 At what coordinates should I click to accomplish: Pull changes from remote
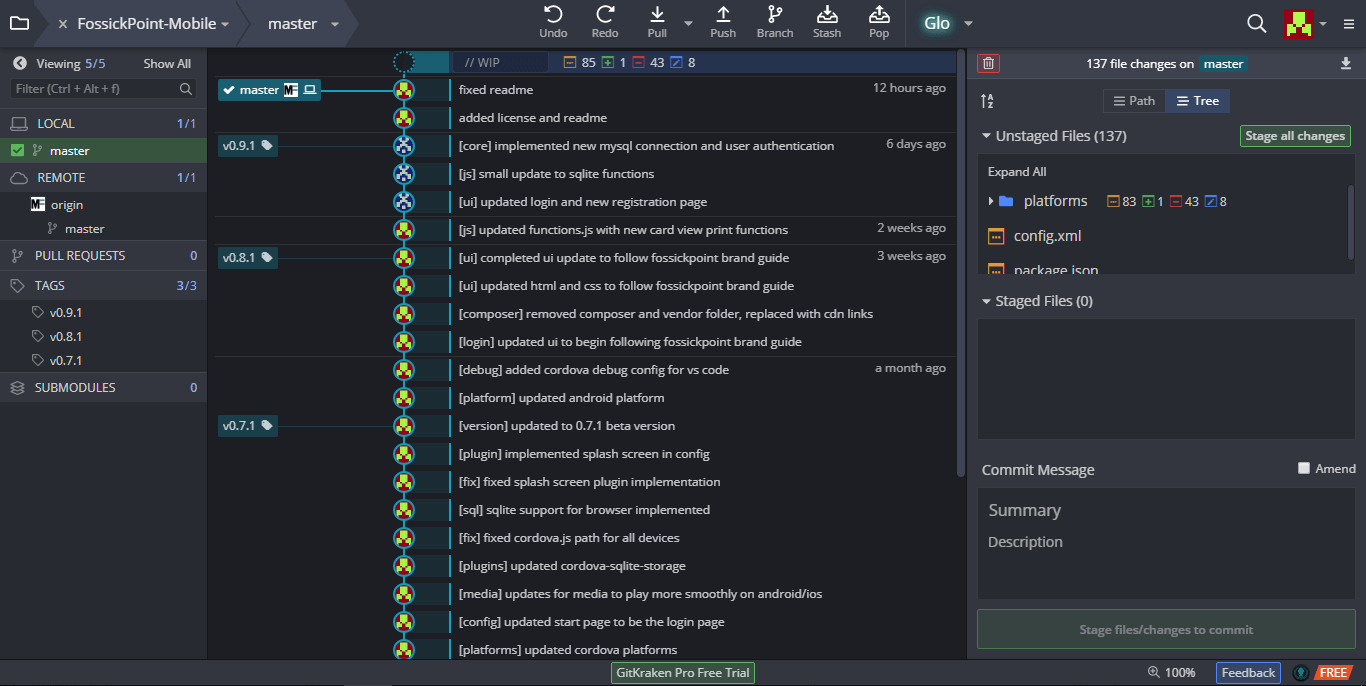tap(657, 23)
